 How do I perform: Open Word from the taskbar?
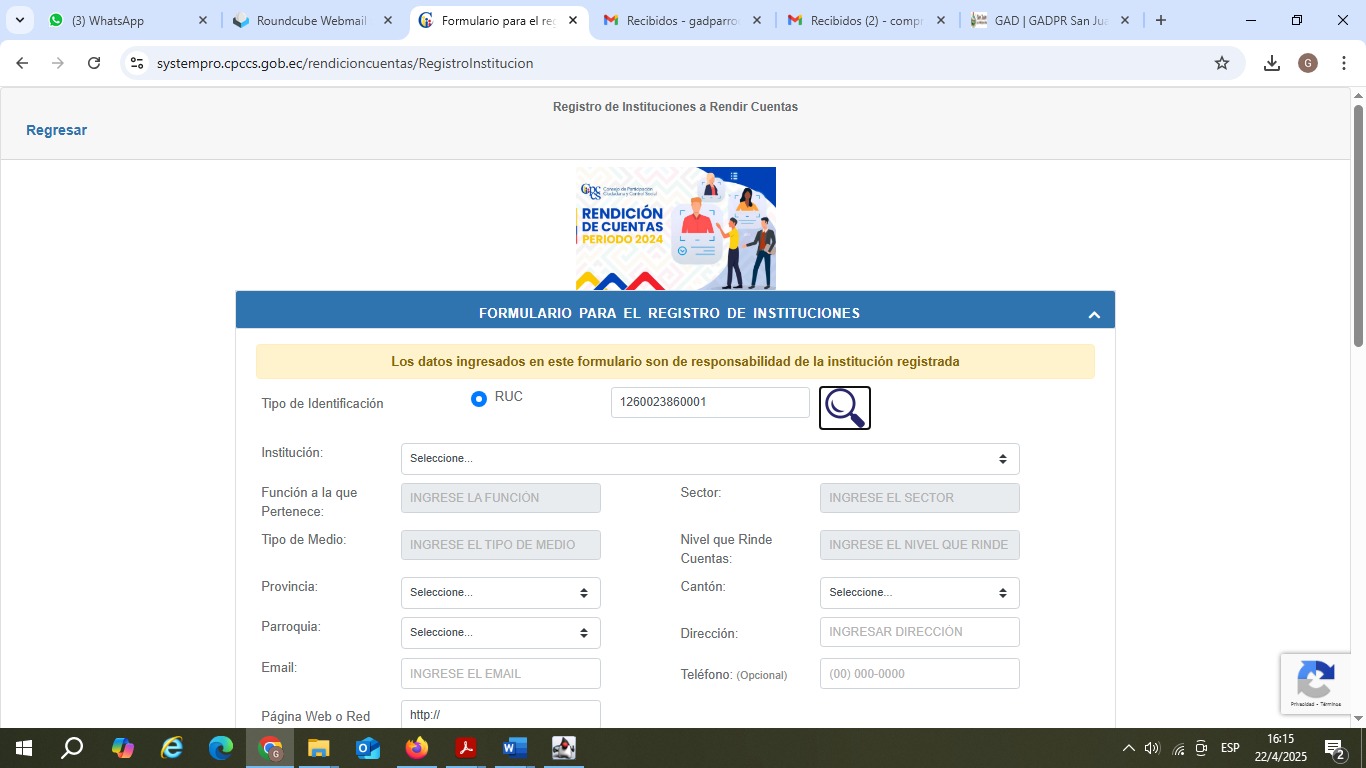(515, 748)
